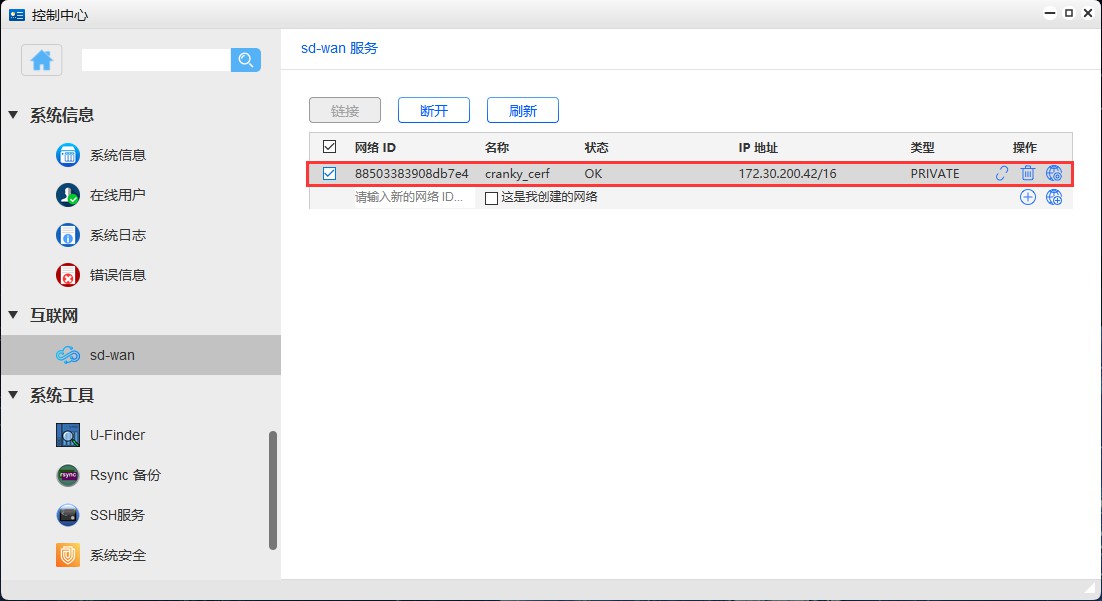Click the home icon above the sidebar
Image resolution: width=1102 pixels, height=601 pixels.
40,60
